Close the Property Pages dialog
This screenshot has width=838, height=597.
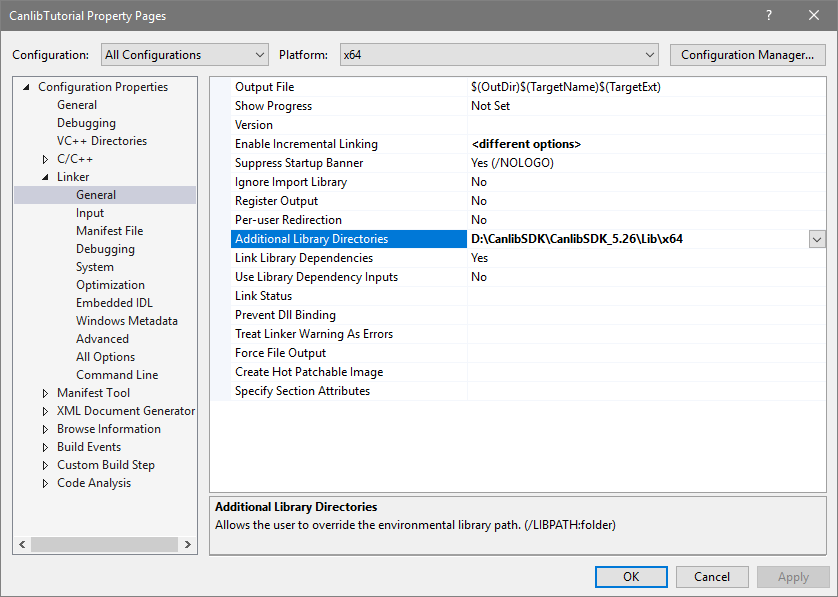pos(814,15)
